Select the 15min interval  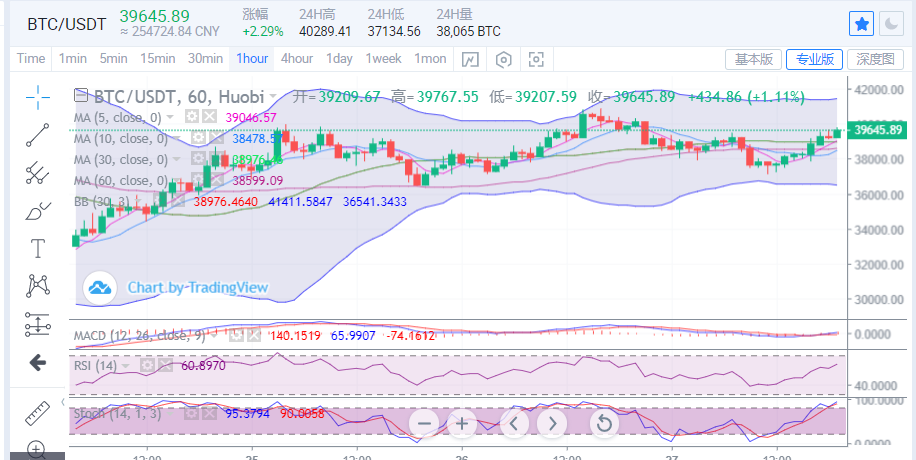(x=157, y=59)
